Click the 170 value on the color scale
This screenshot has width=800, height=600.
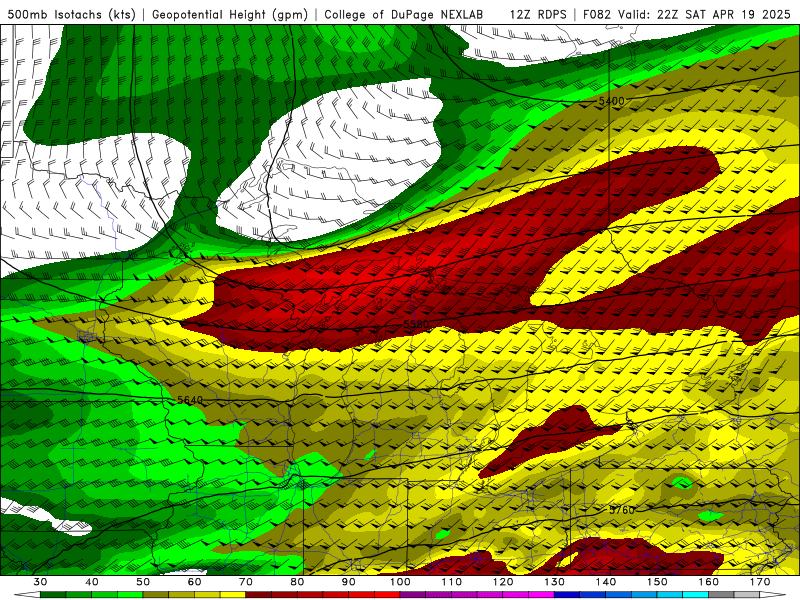tap(760, 582)
